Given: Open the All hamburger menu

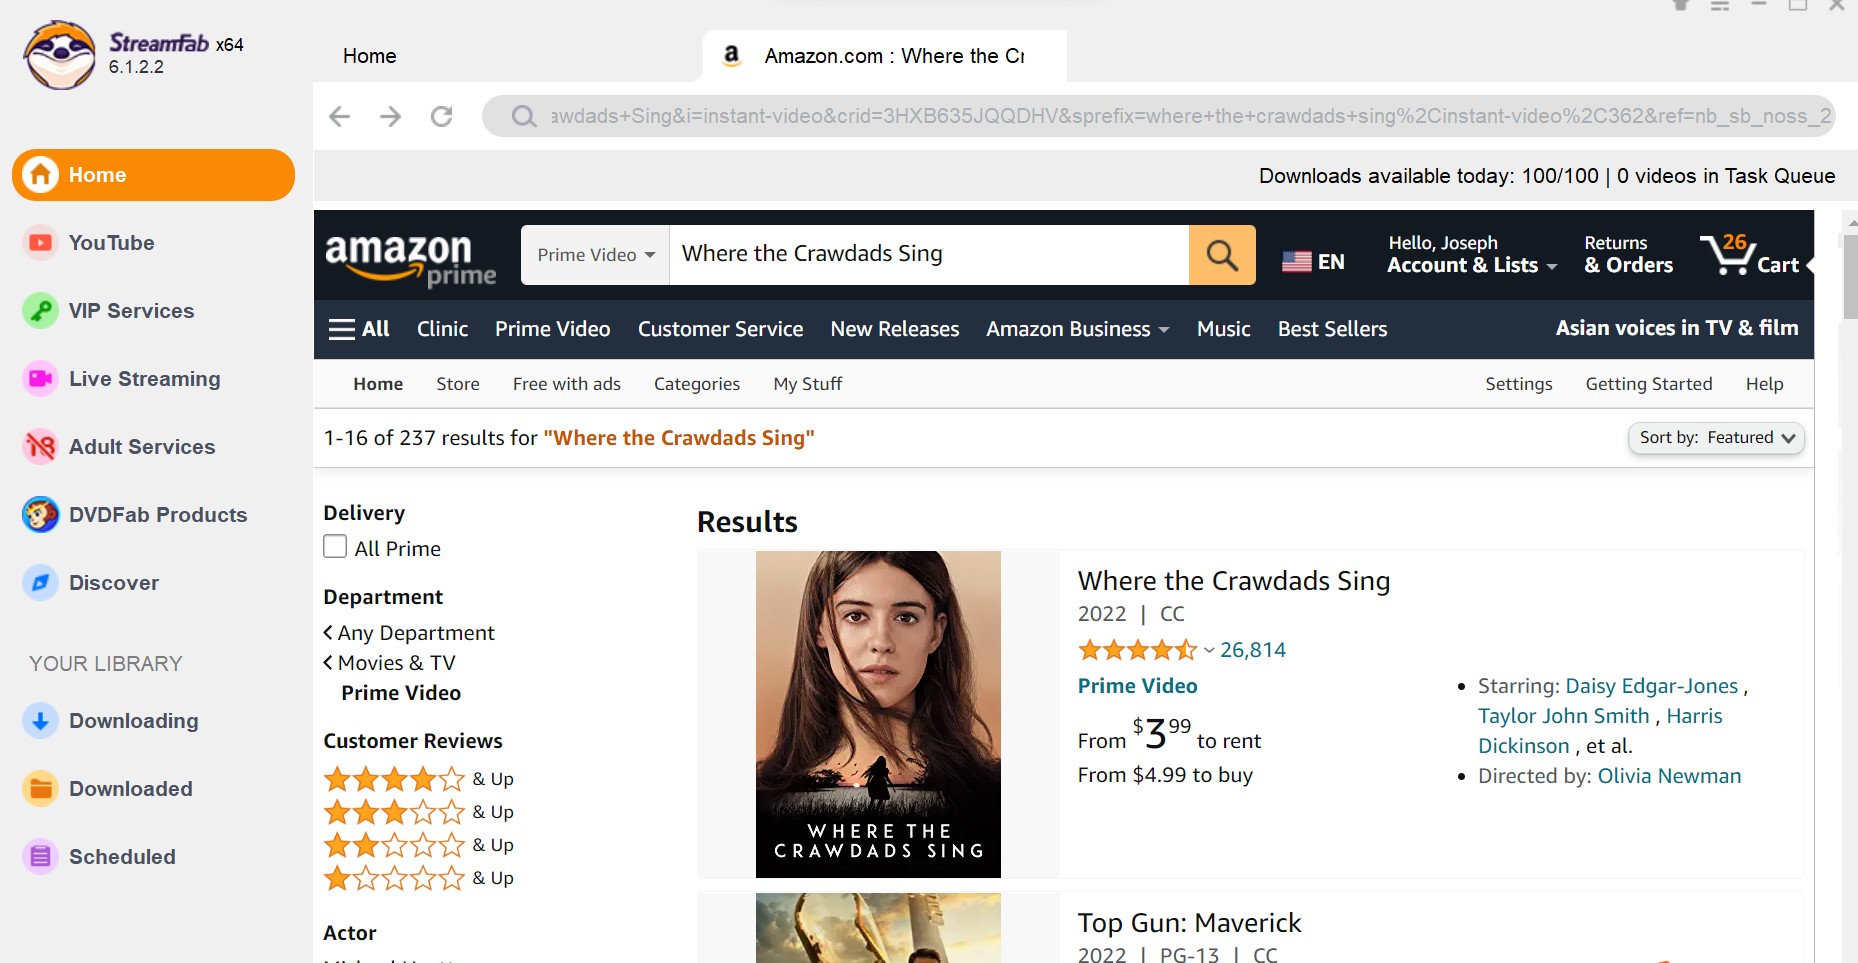Looking at the screenshot, I should click(359, 329).
